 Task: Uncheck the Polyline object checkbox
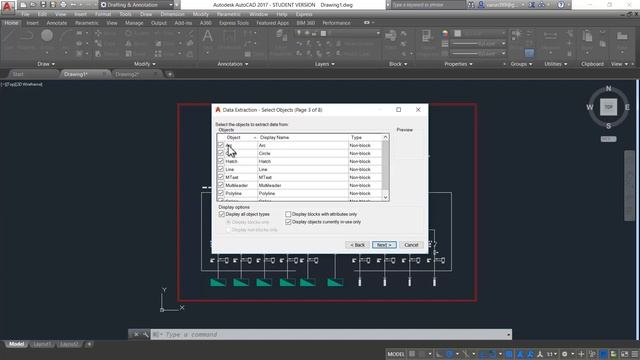pyautogui.click(x=221, y=193)
